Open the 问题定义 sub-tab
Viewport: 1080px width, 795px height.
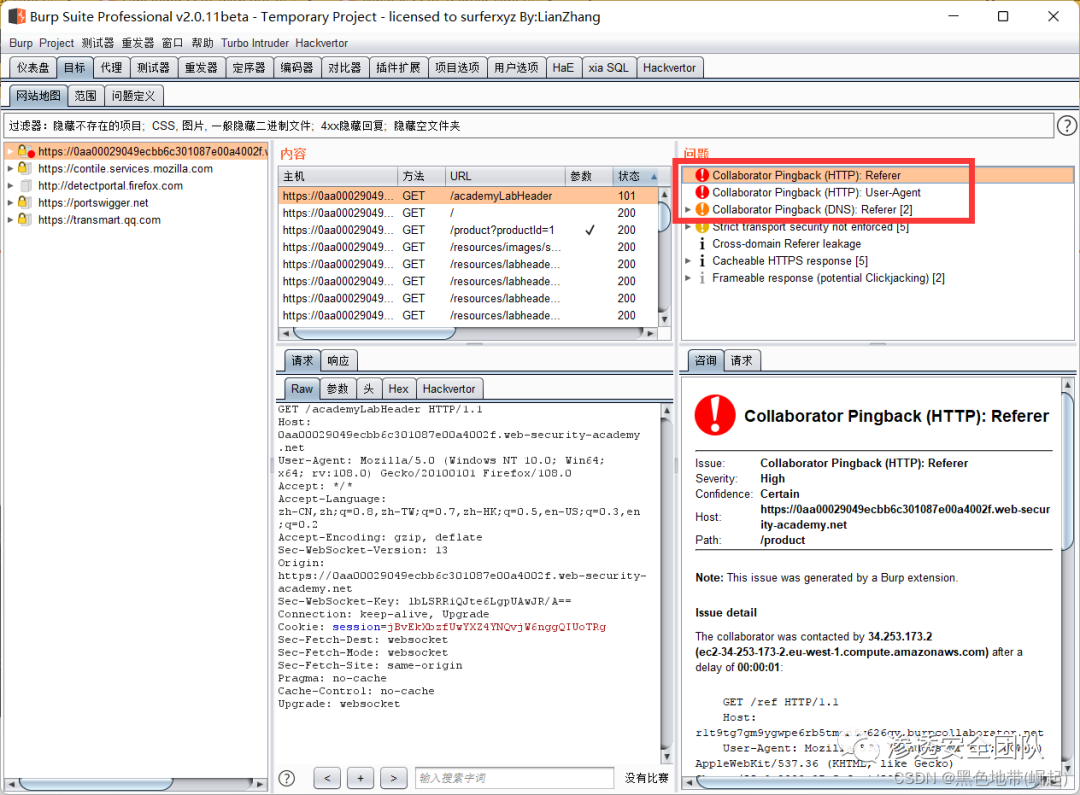(x=134, y=96)
